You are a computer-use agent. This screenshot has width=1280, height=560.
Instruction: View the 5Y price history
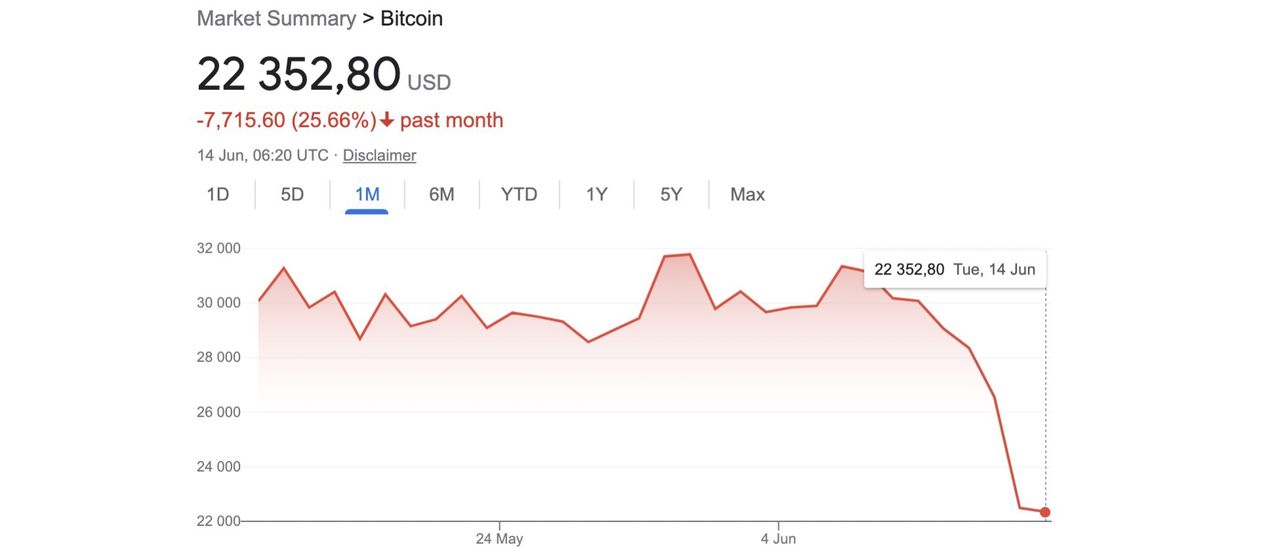pyautogui.click(x=671, y=194)
